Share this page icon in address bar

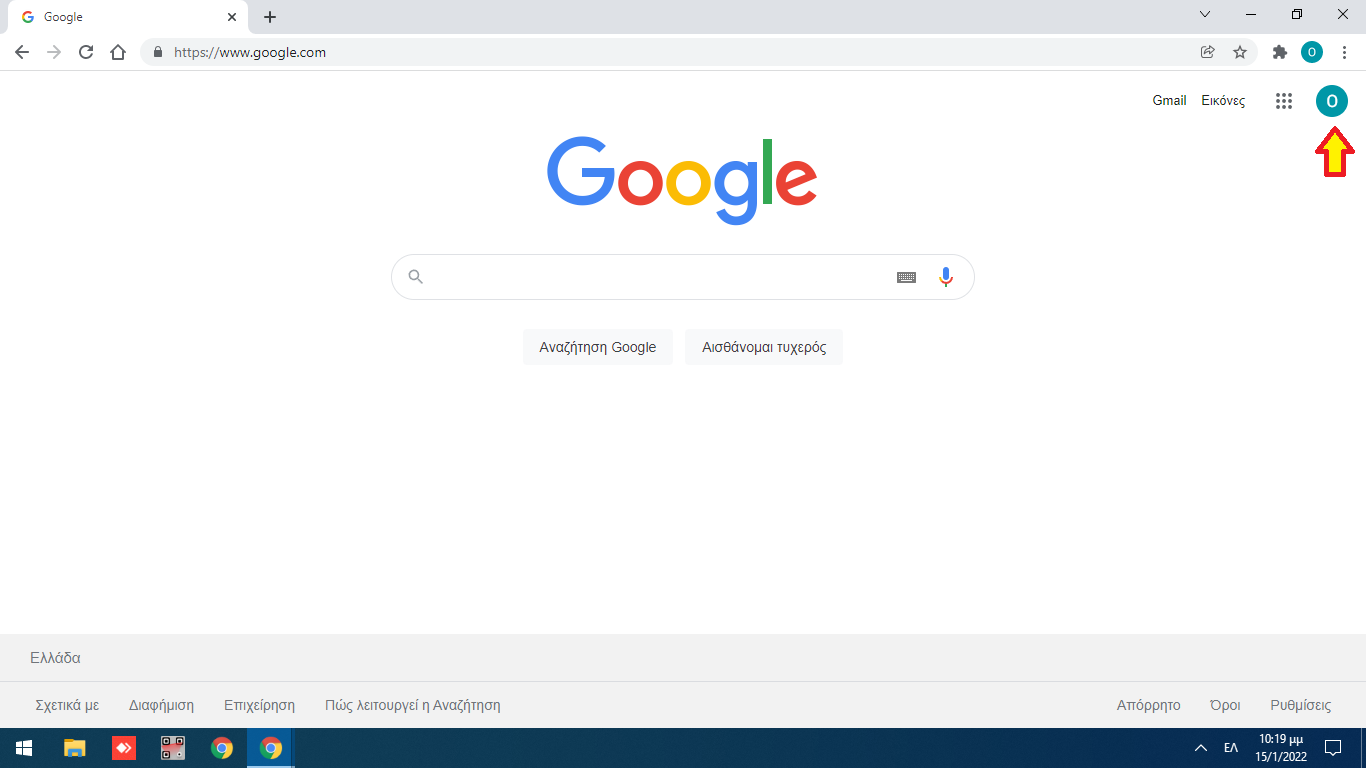coord(1208,52)
